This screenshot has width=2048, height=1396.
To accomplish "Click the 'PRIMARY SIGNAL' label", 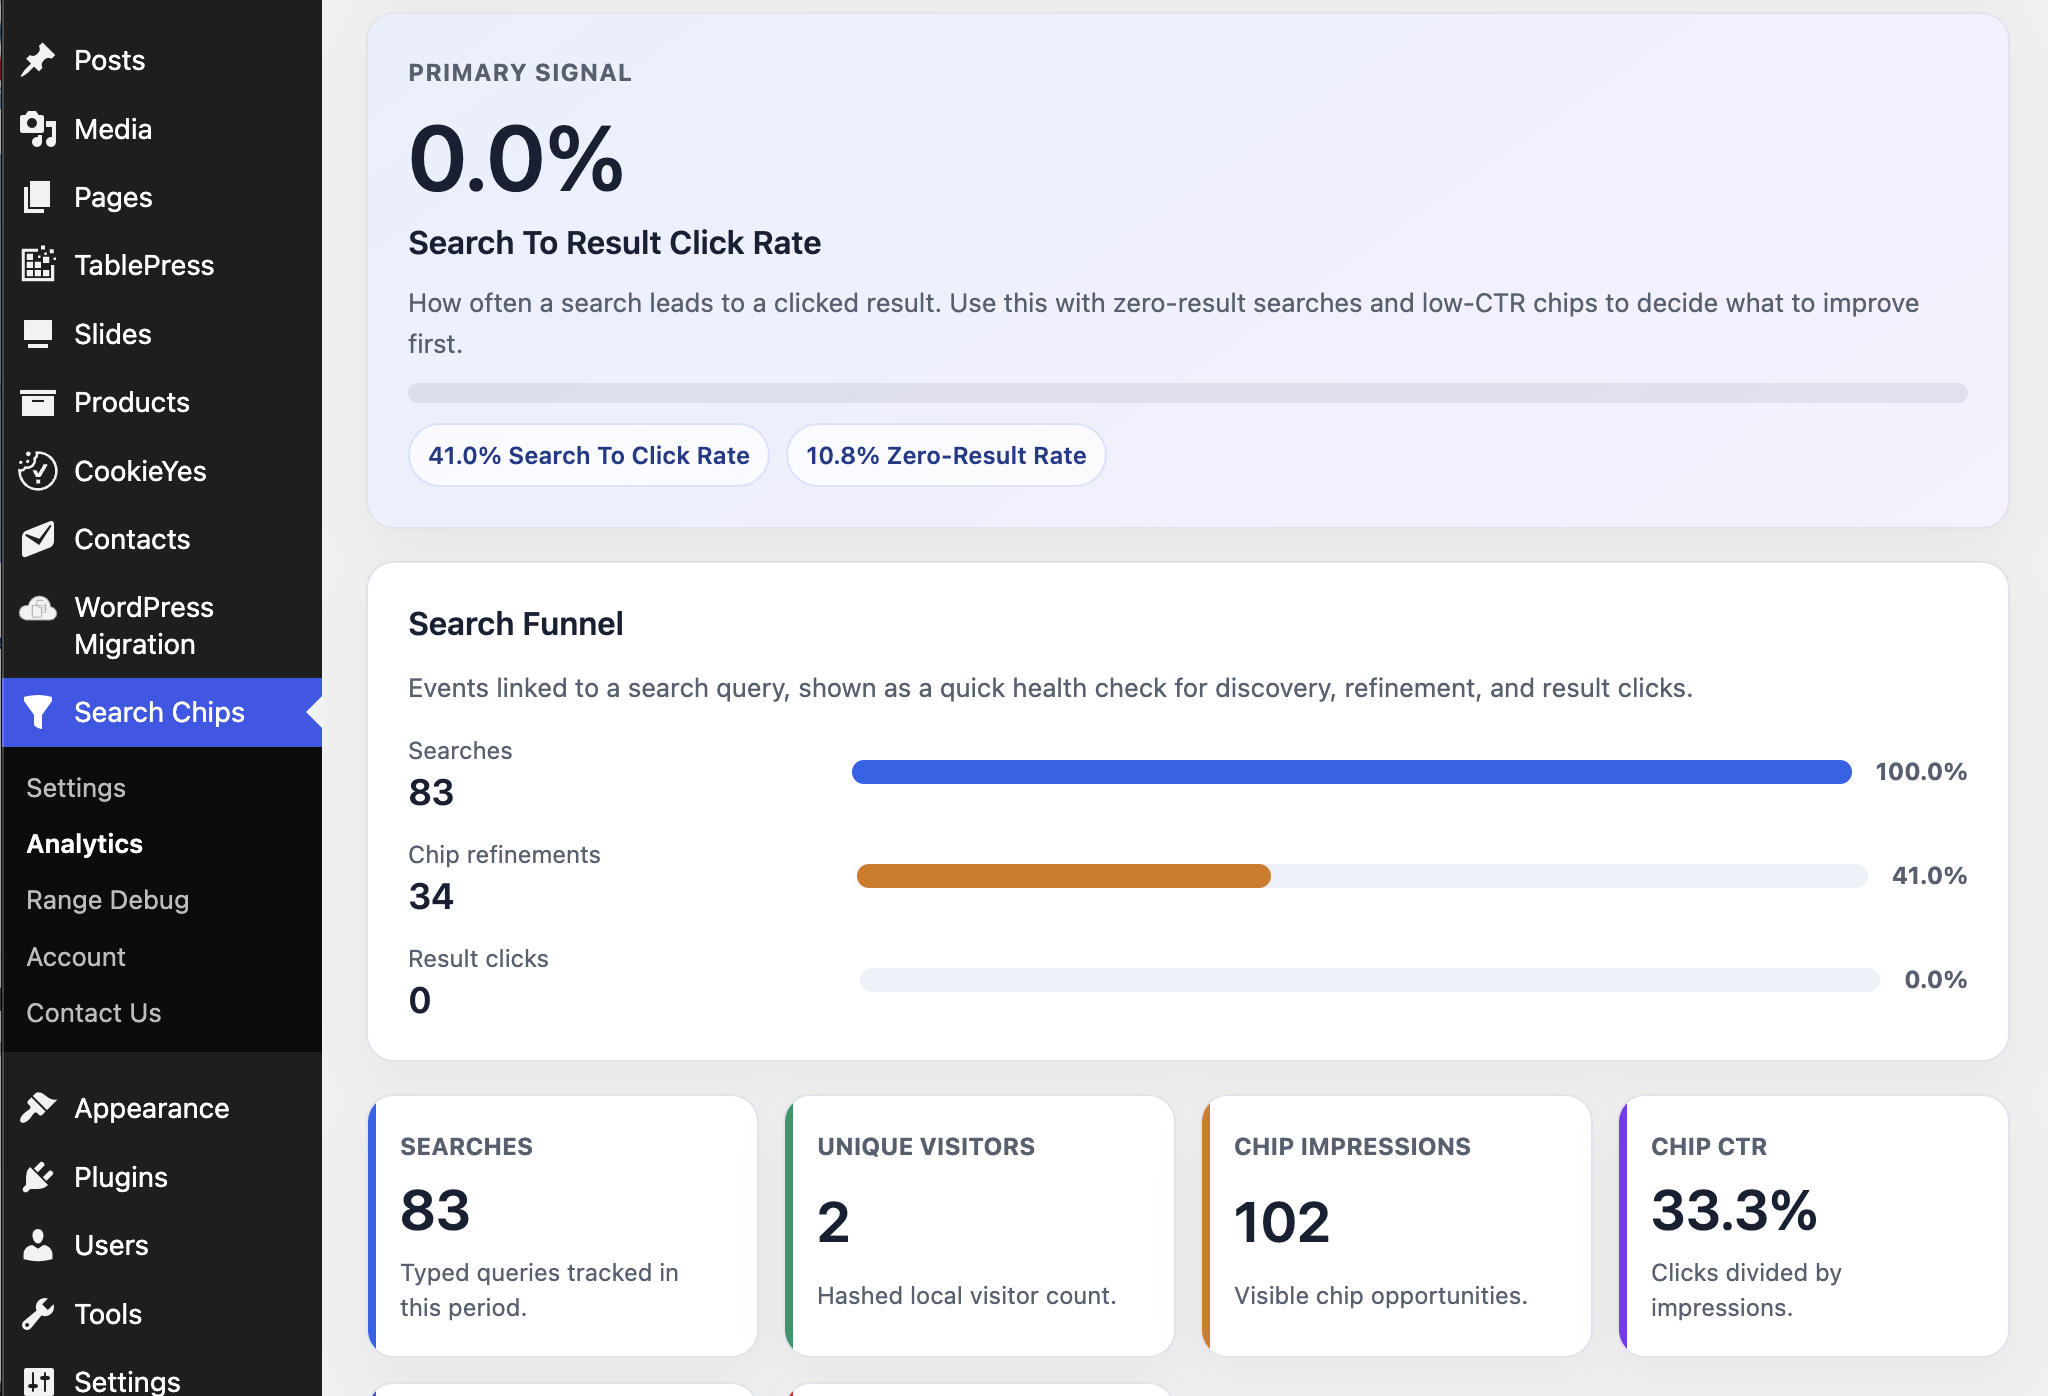I will (520, 73).
